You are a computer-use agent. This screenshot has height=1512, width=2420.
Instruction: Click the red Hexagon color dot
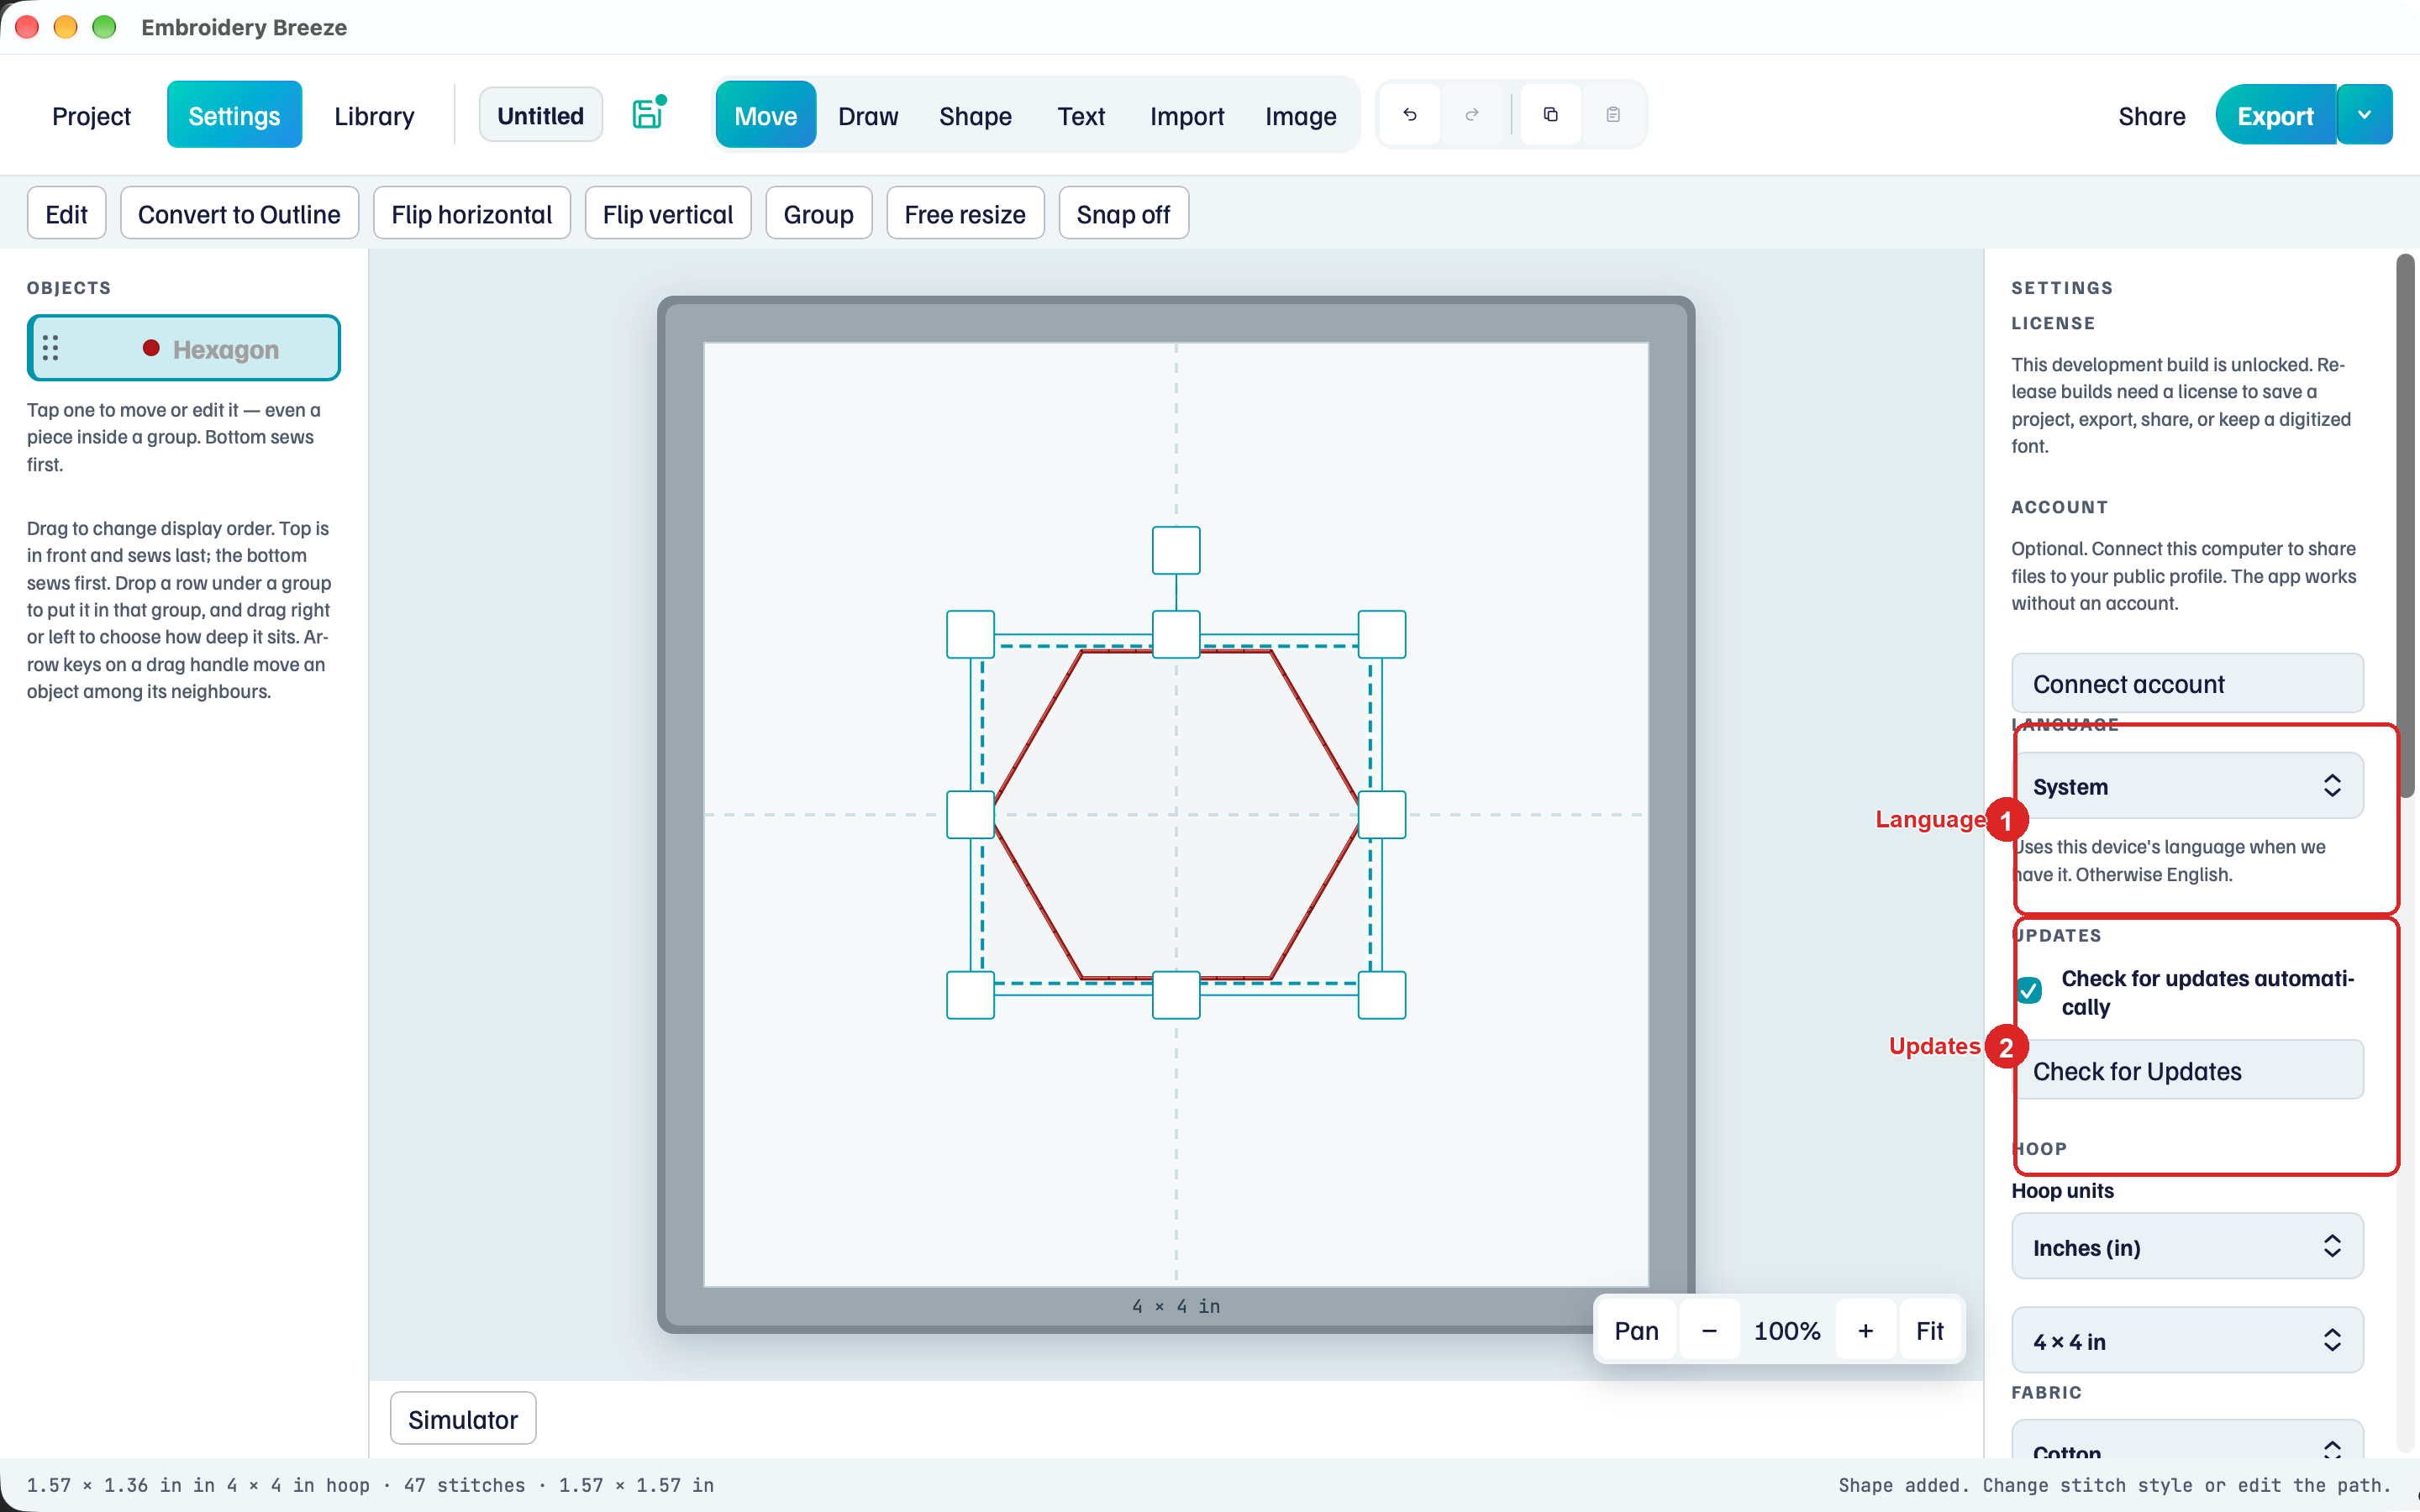pos(151,348)
